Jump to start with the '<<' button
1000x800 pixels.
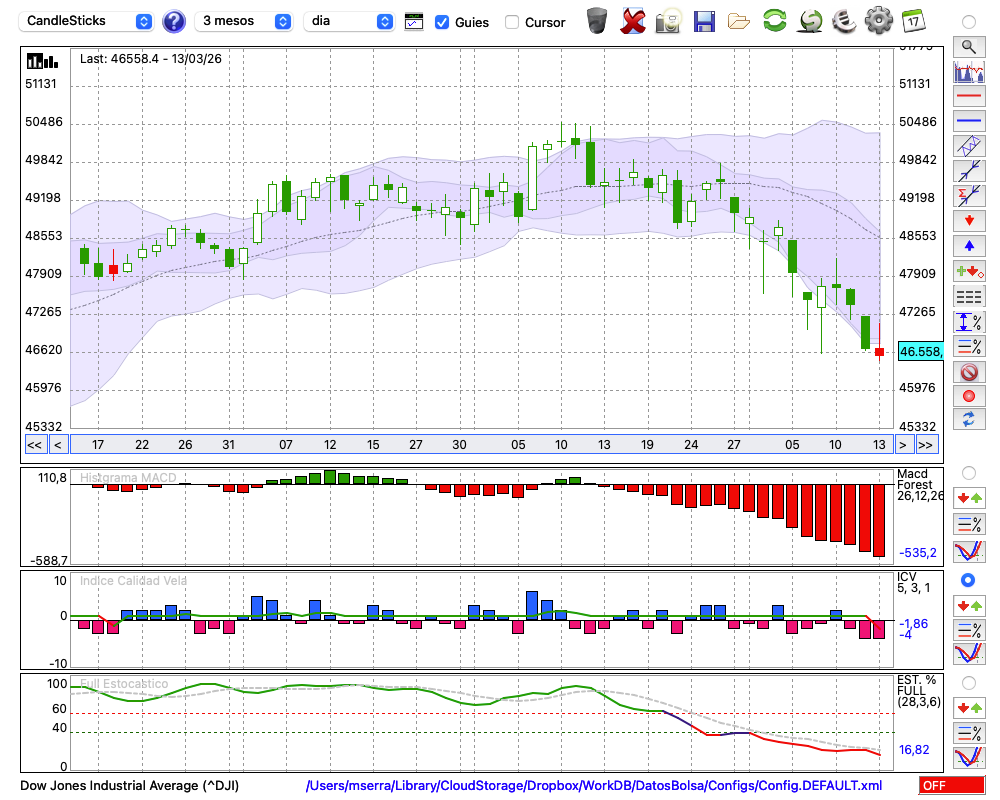[x=34, y=445]
